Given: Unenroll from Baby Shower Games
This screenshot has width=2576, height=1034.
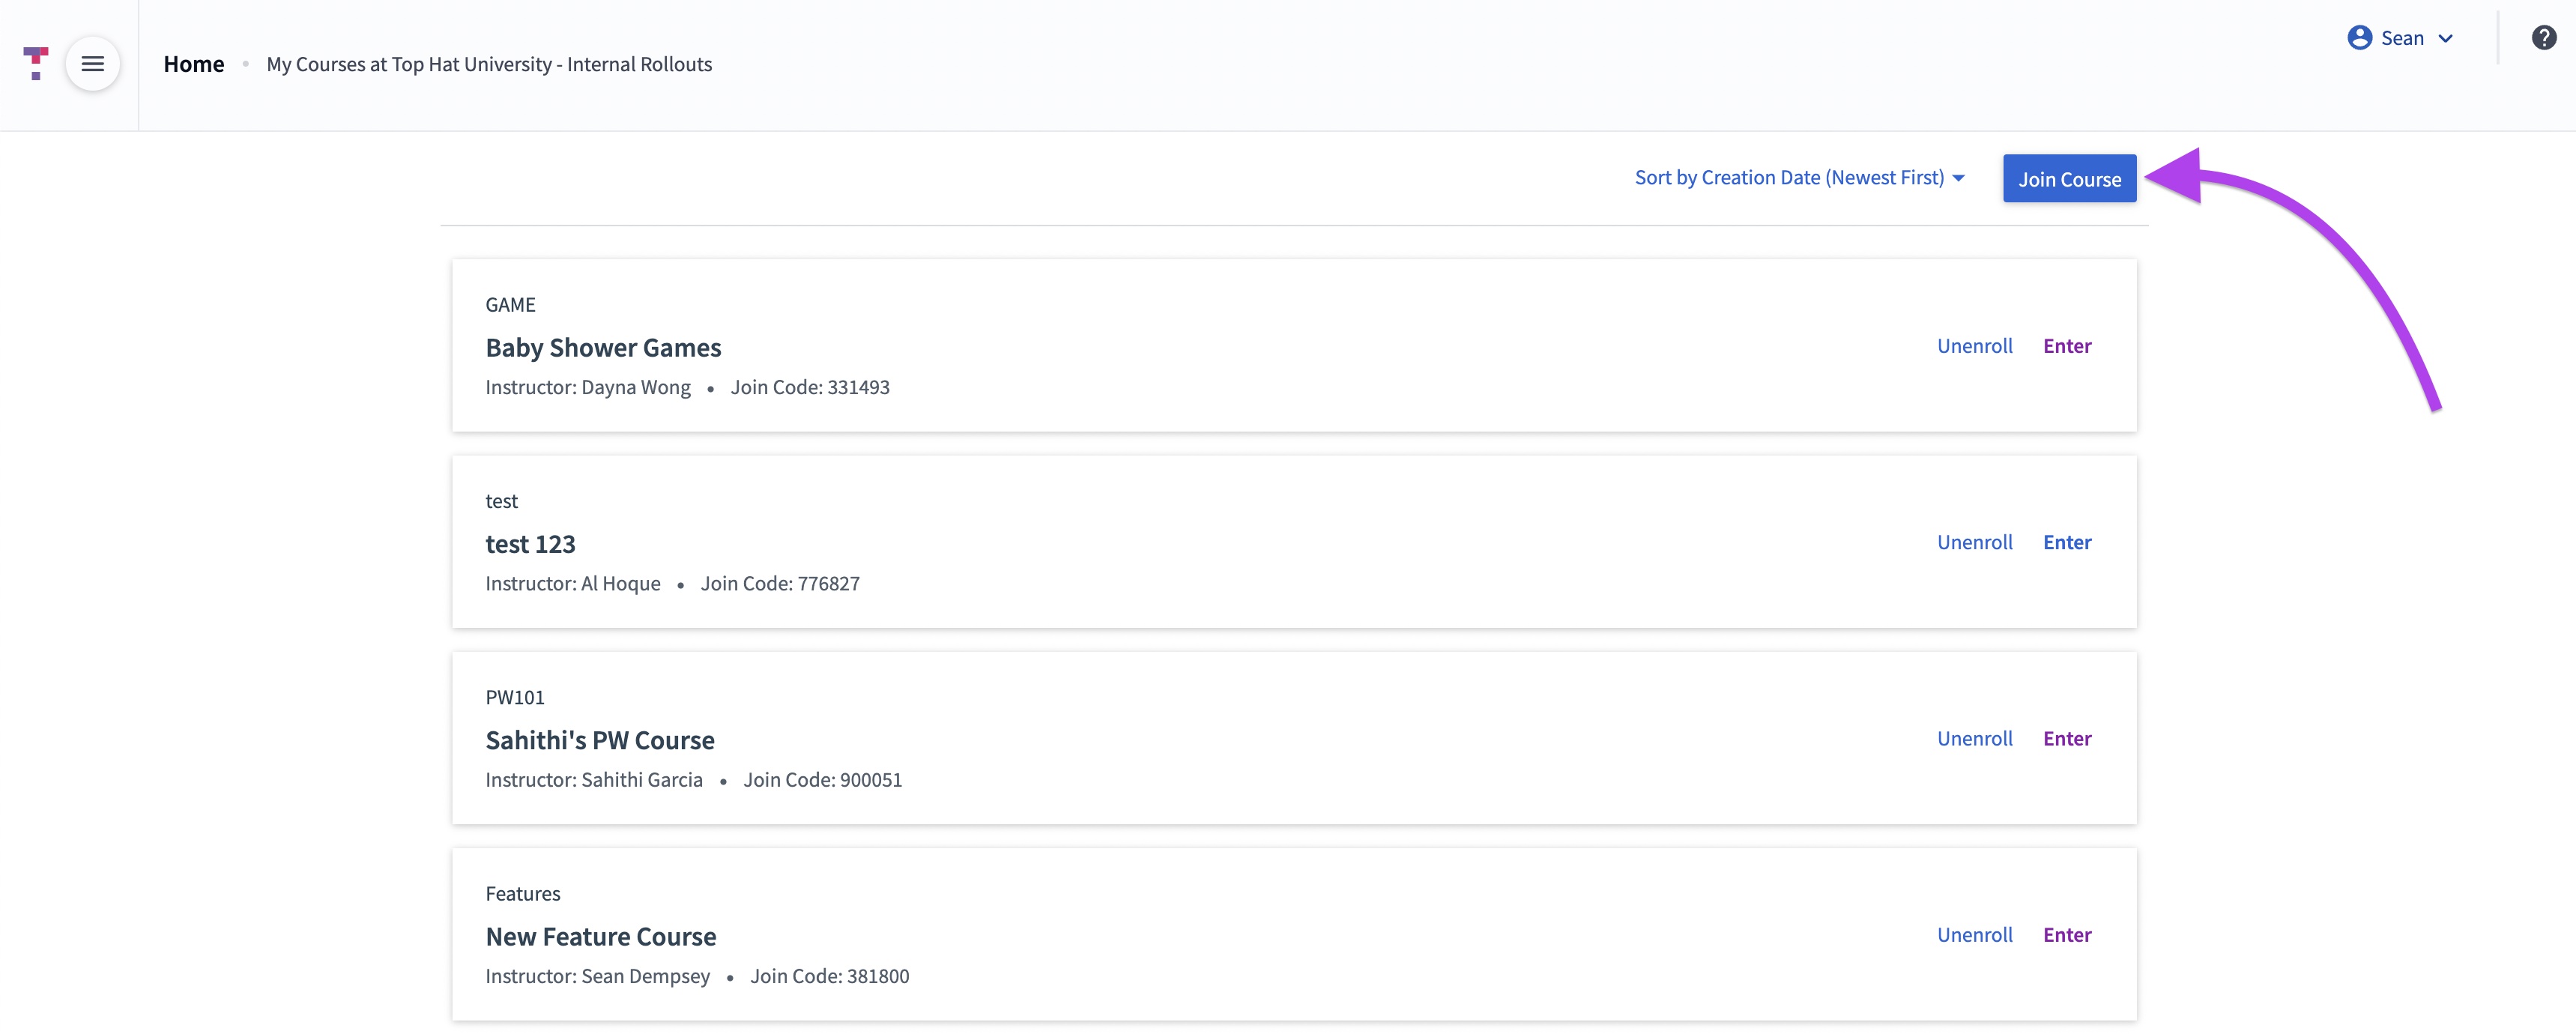Looking at the screenshot, I should (1974, 346).
